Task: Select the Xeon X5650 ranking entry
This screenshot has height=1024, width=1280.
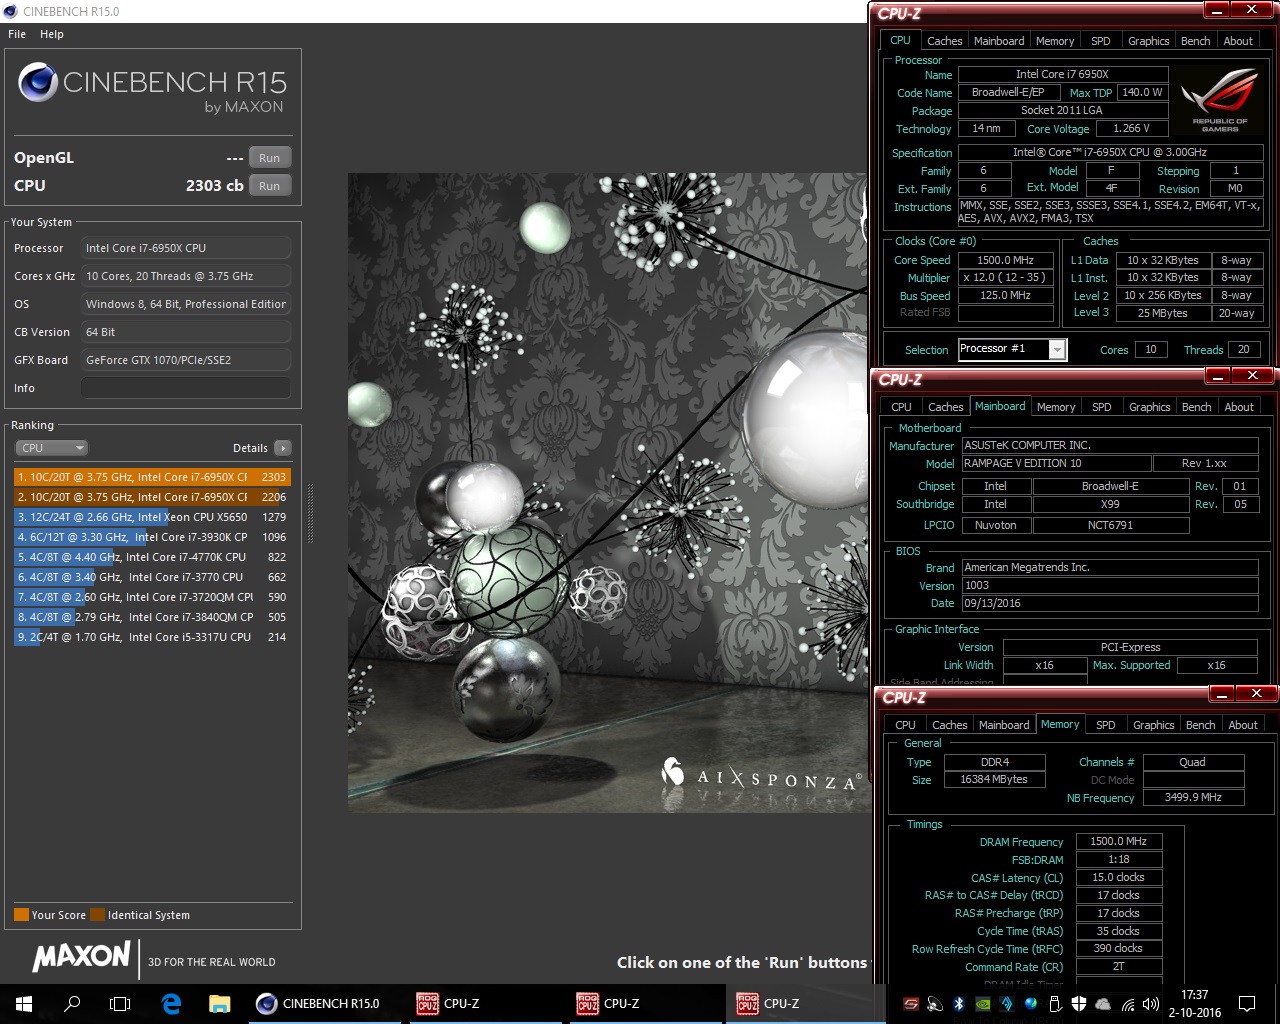Action: [152, 517]
